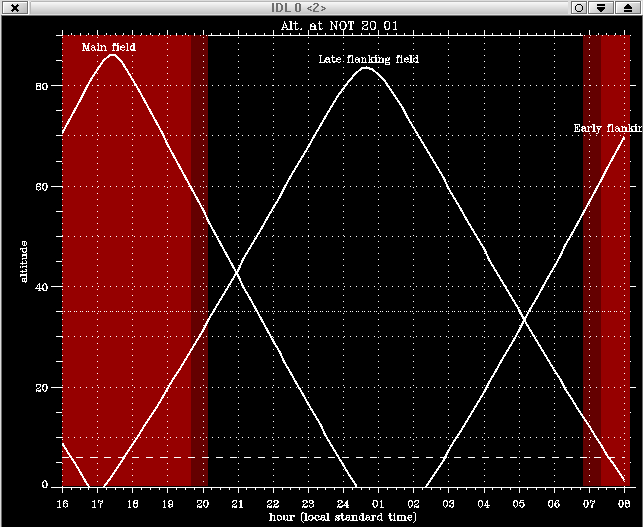Click the down-arrow shade button in title bar
This screenshot has width=643, height=527.
(601, 7)
